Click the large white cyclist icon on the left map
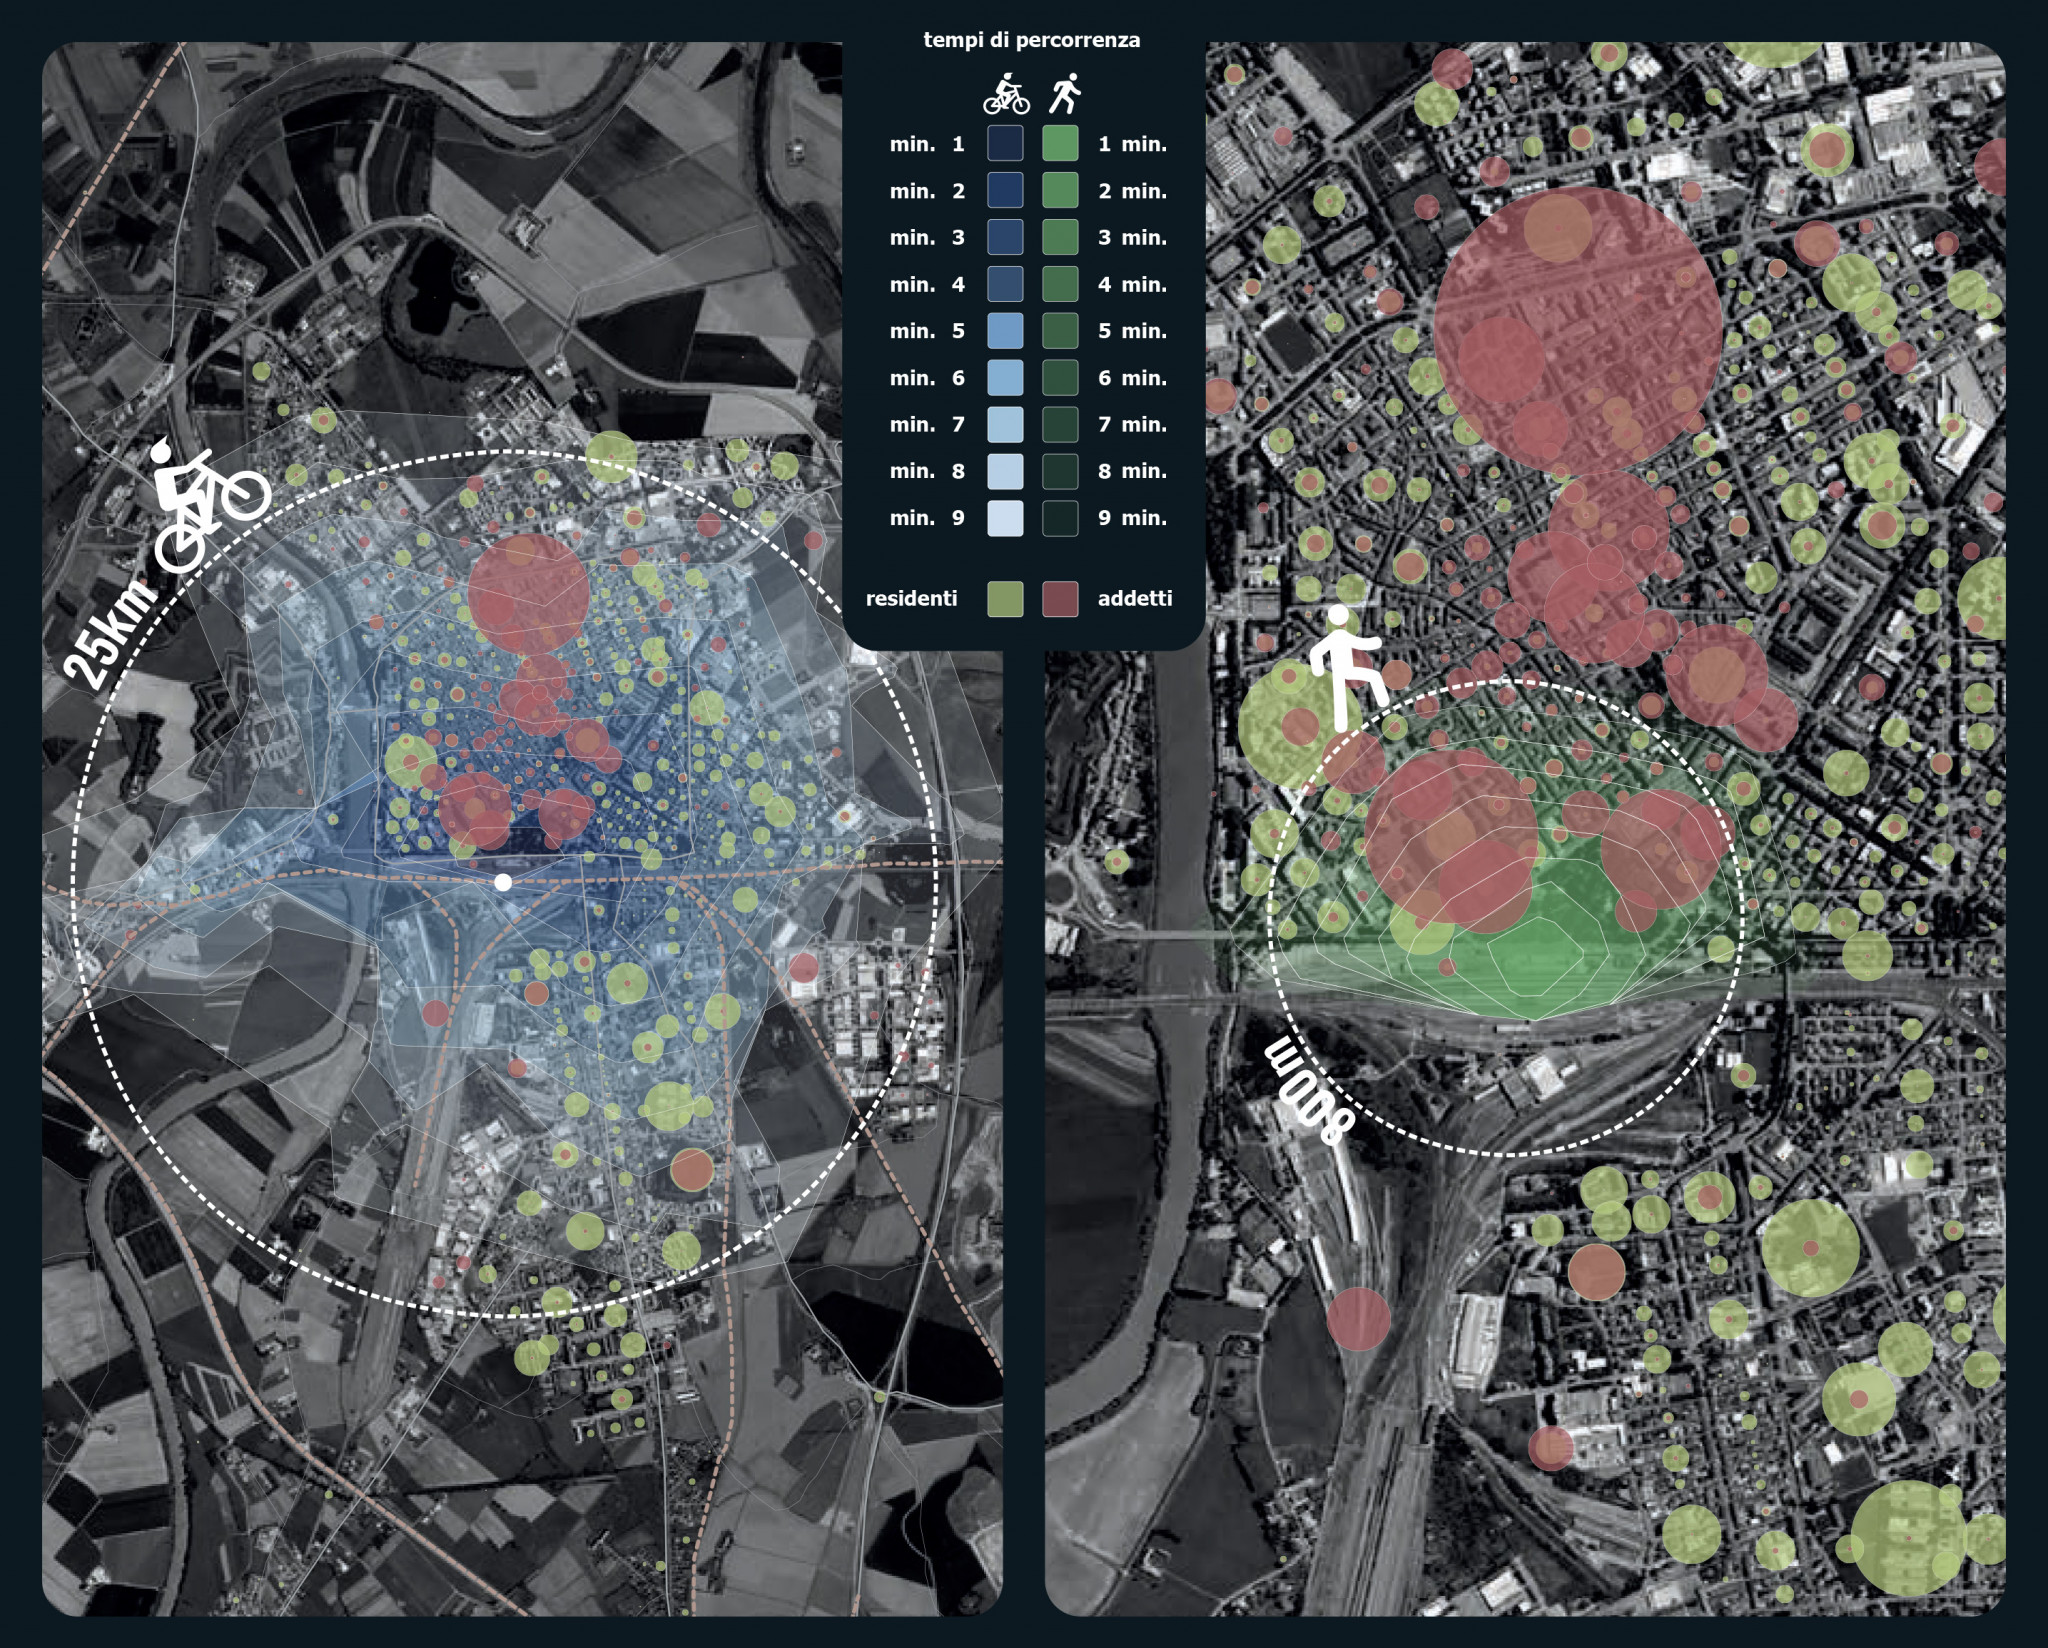Viewport: 2048px width, 1648px height. pyautogui.click(x=210, y=503)
